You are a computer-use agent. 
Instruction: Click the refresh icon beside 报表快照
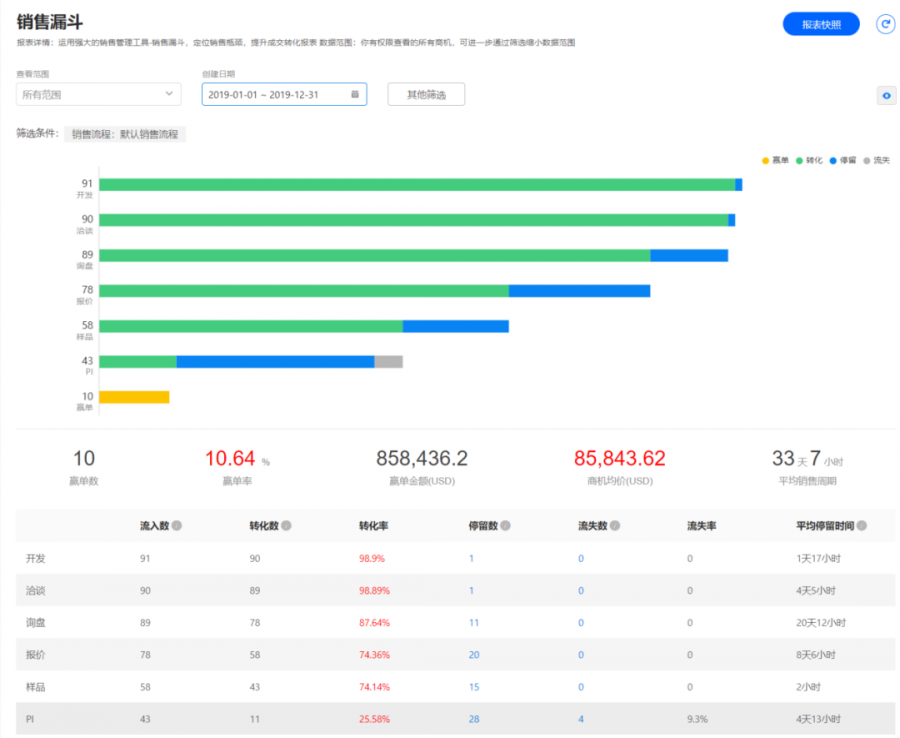click(885, 24)
